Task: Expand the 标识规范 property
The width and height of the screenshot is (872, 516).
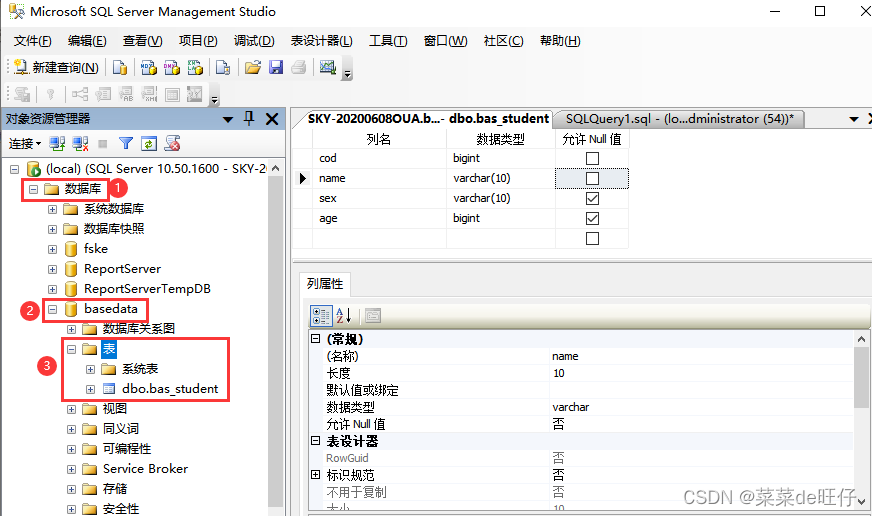Action: point(315,475)
